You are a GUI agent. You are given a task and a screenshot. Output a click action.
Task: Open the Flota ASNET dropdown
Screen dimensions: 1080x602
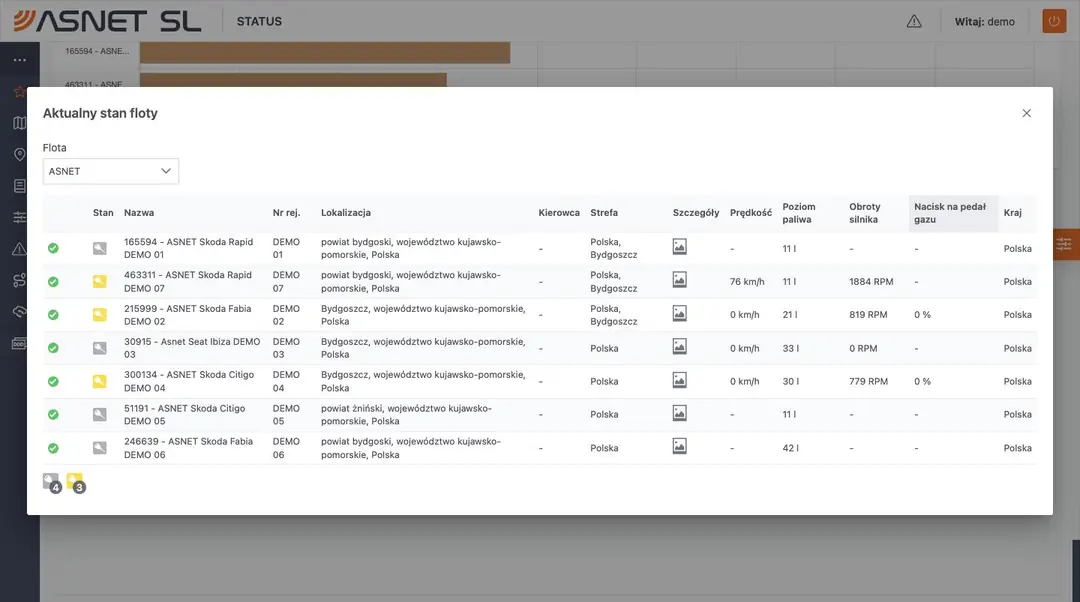(110, 171)
